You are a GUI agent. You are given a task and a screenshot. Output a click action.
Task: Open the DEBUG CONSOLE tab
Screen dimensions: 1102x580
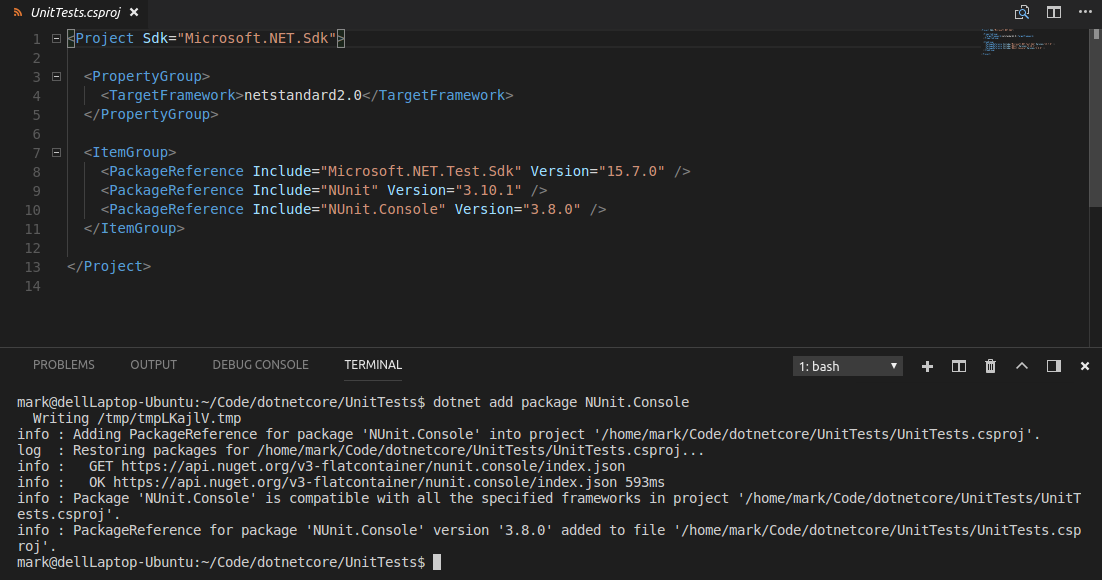260,364
